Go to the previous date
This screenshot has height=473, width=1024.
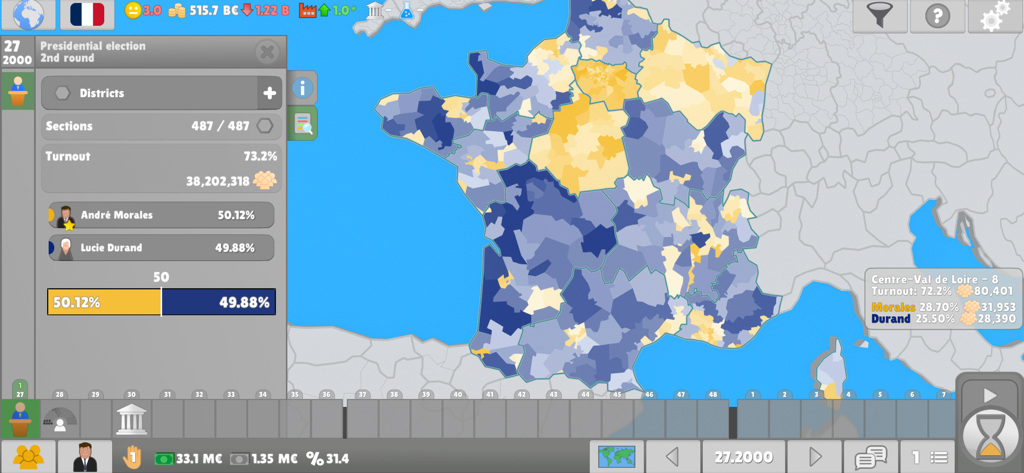click(x=673, y=457)
